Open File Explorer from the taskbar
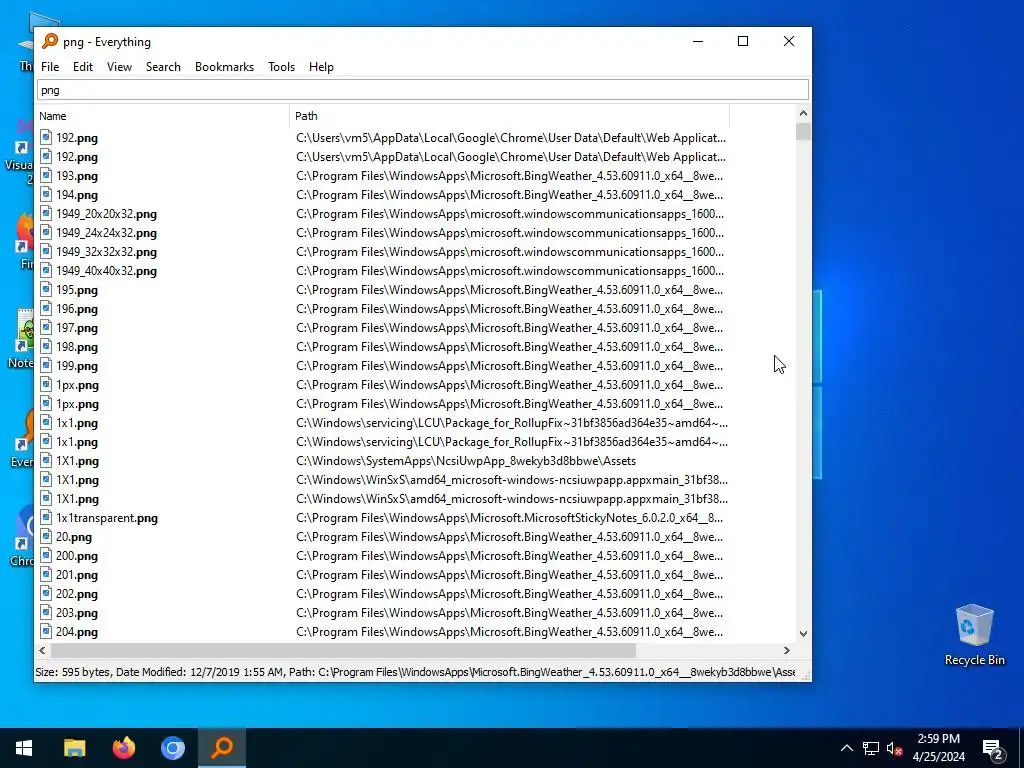The width and height of the screenshot is (1024, 768). [x=74, y=748]
